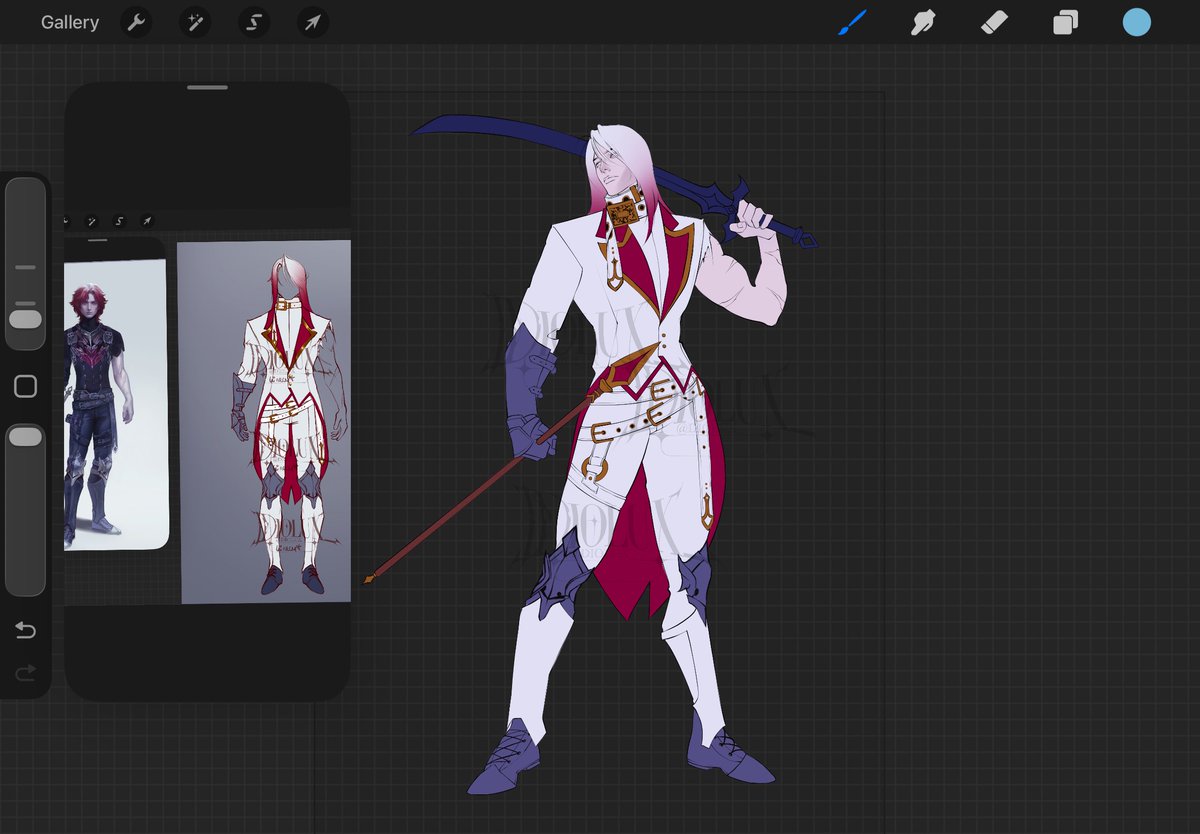Click the brush size slider handle
The image size is (1200, 834).
25,319
